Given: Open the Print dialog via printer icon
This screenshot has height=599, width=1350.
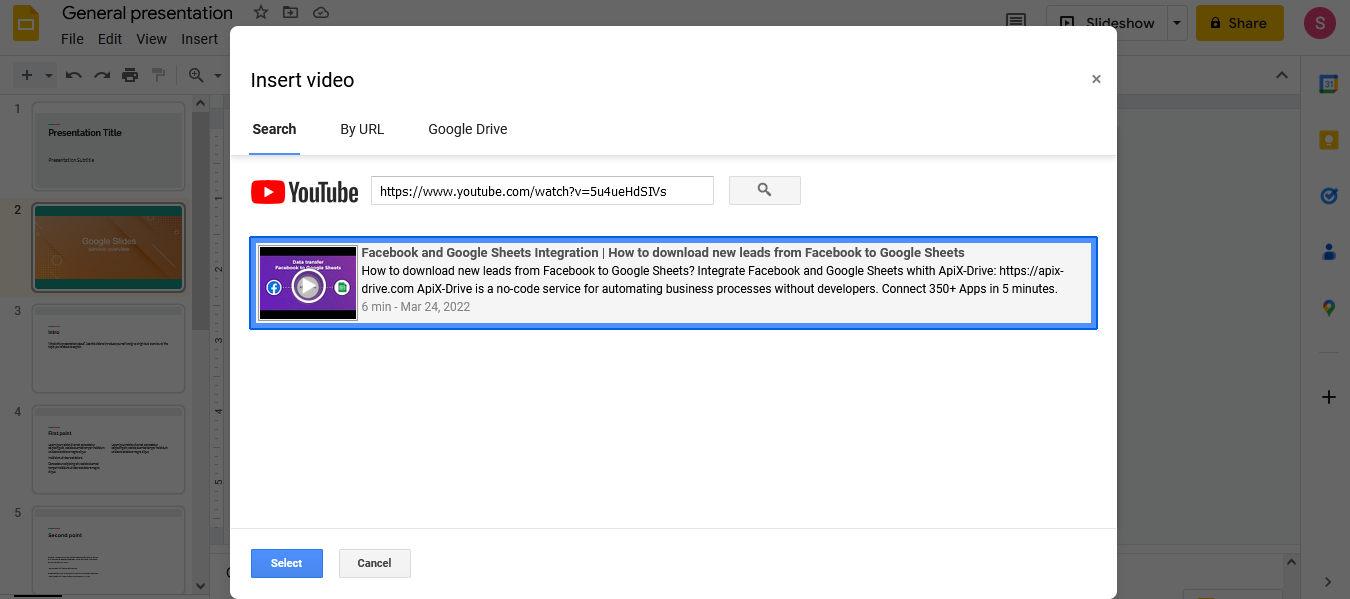Looking at the screenshot, I should (130, 74).
